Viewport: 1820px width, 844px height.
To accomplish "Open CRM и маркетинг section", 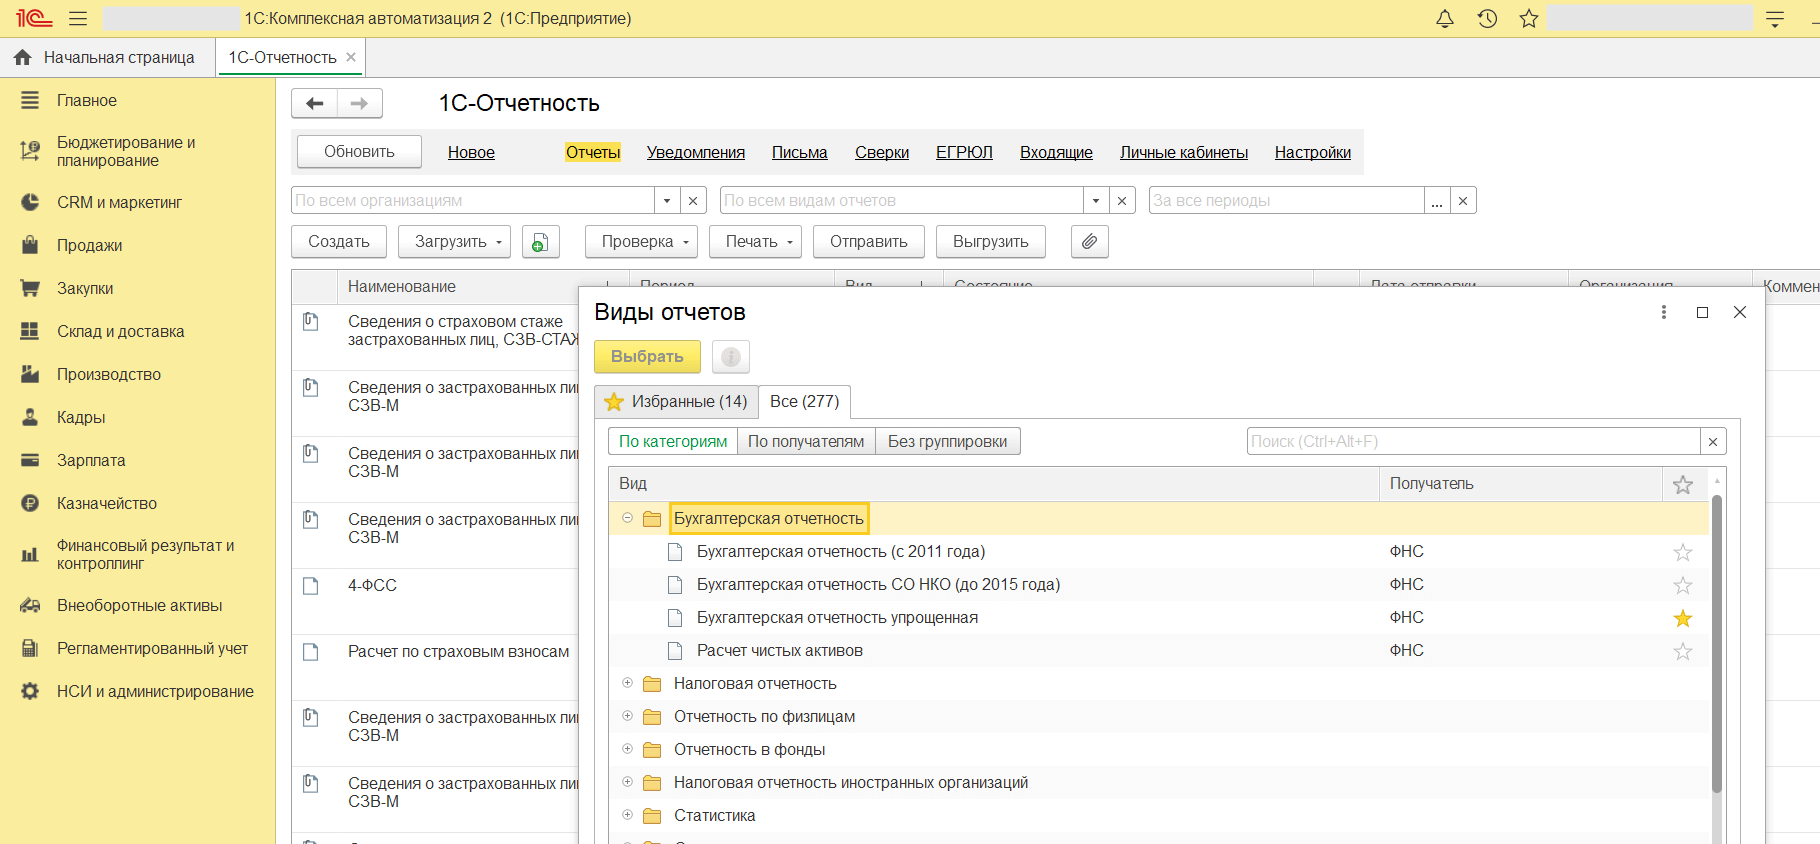I will [119, 202].
